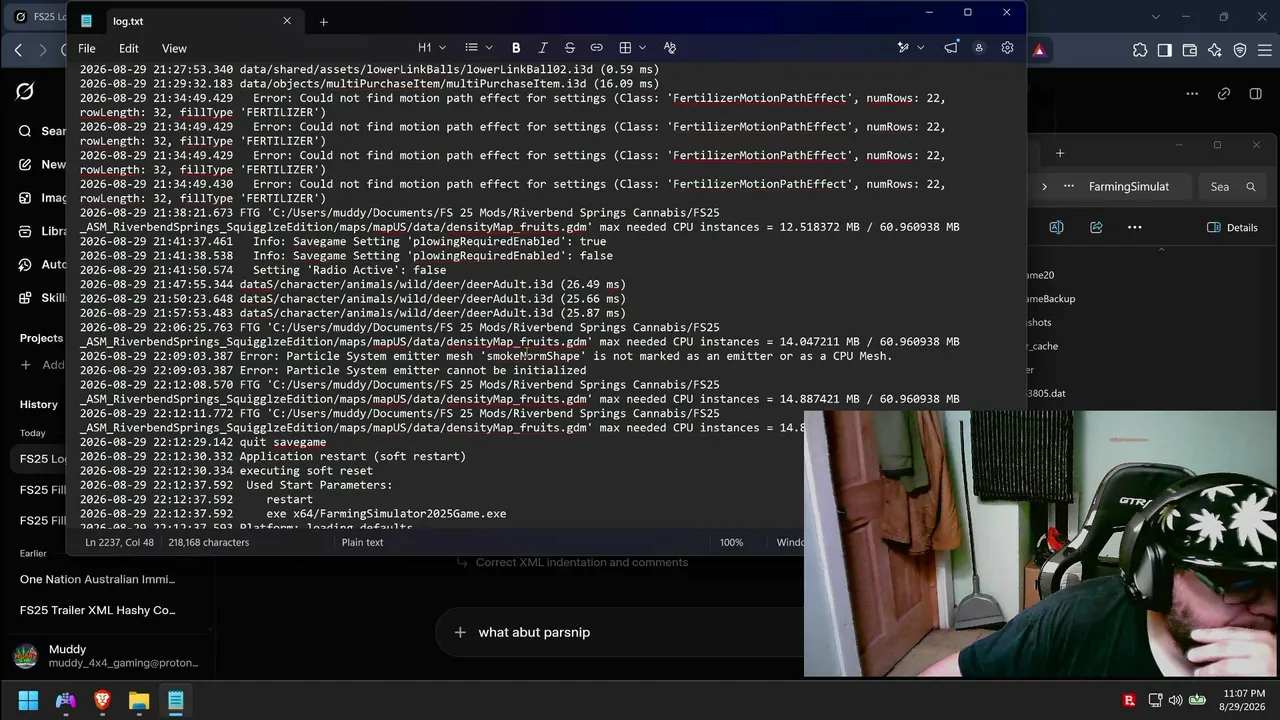Open the Windows Start menu
This screenshot has width=1280, height=720.
click(28, 700)
